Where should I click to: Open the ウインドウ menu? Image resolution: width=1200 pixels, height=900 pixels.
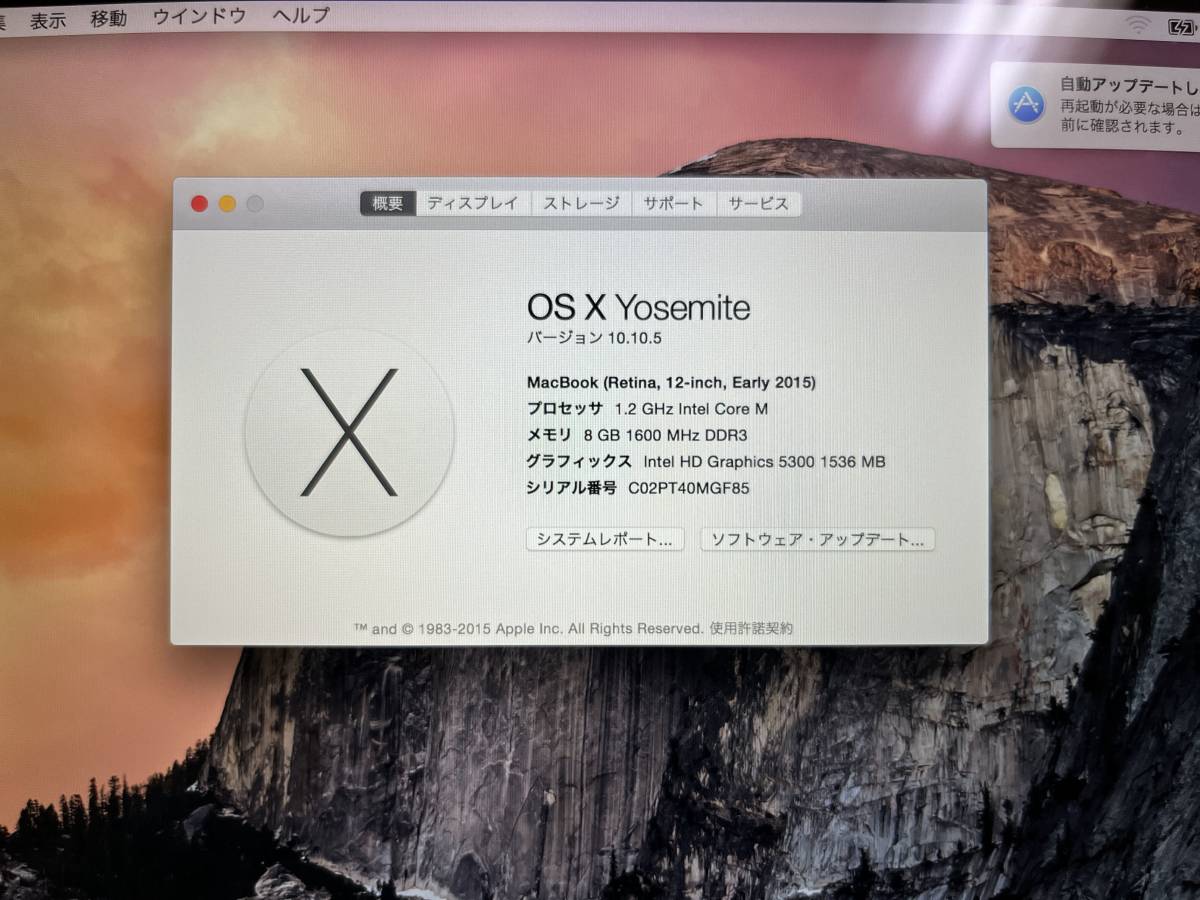point(199,16)
